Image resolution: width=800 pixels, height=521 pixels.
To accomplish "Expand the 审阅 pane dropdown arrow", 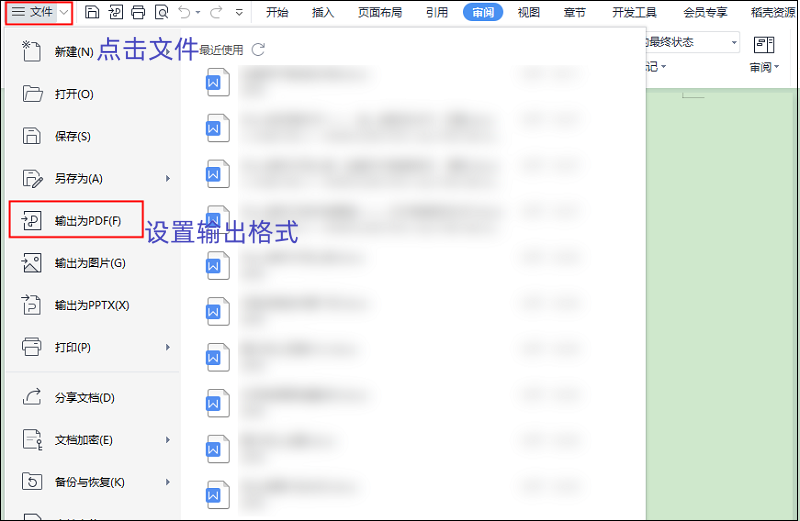I will pos(777,67).
